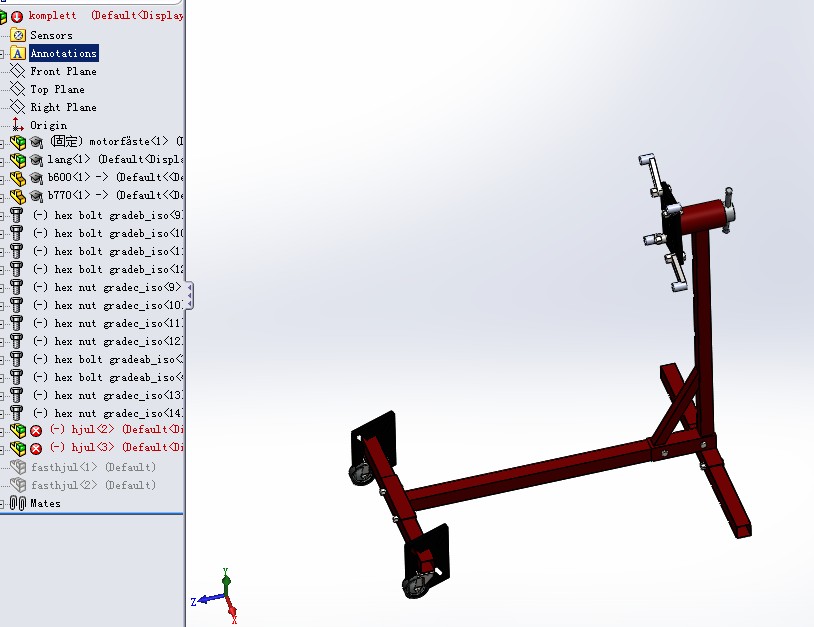Click the b600<1> part icon
The height and width of the screenshot is (627, 814).
tap(18, 178)
